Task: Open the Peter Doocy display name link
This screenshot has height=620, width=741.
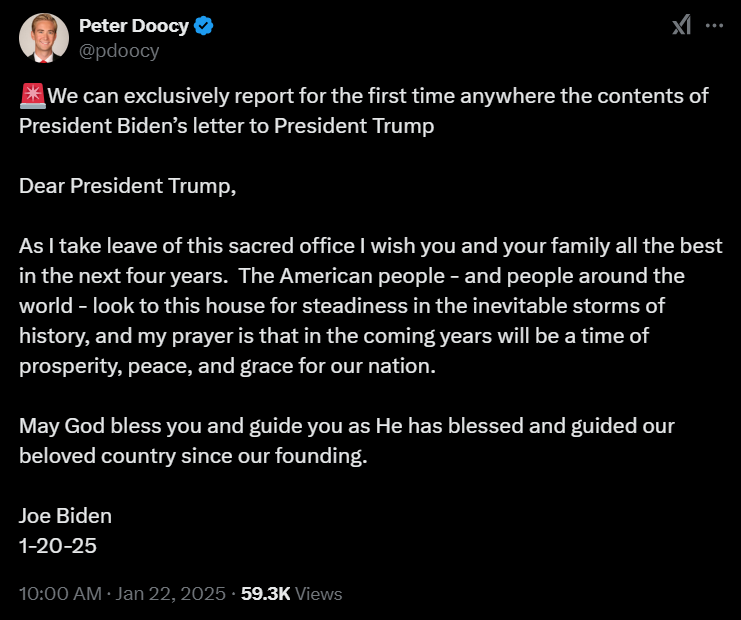Action: coord(134,26)
